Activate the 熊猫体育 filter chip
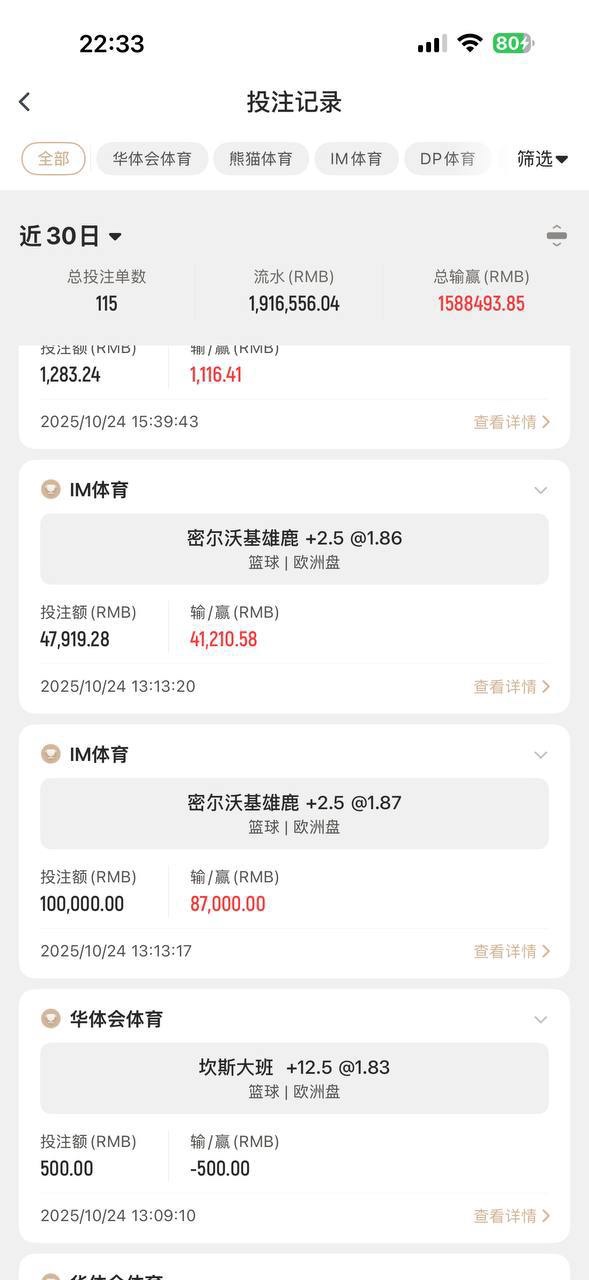 point(261,159)
